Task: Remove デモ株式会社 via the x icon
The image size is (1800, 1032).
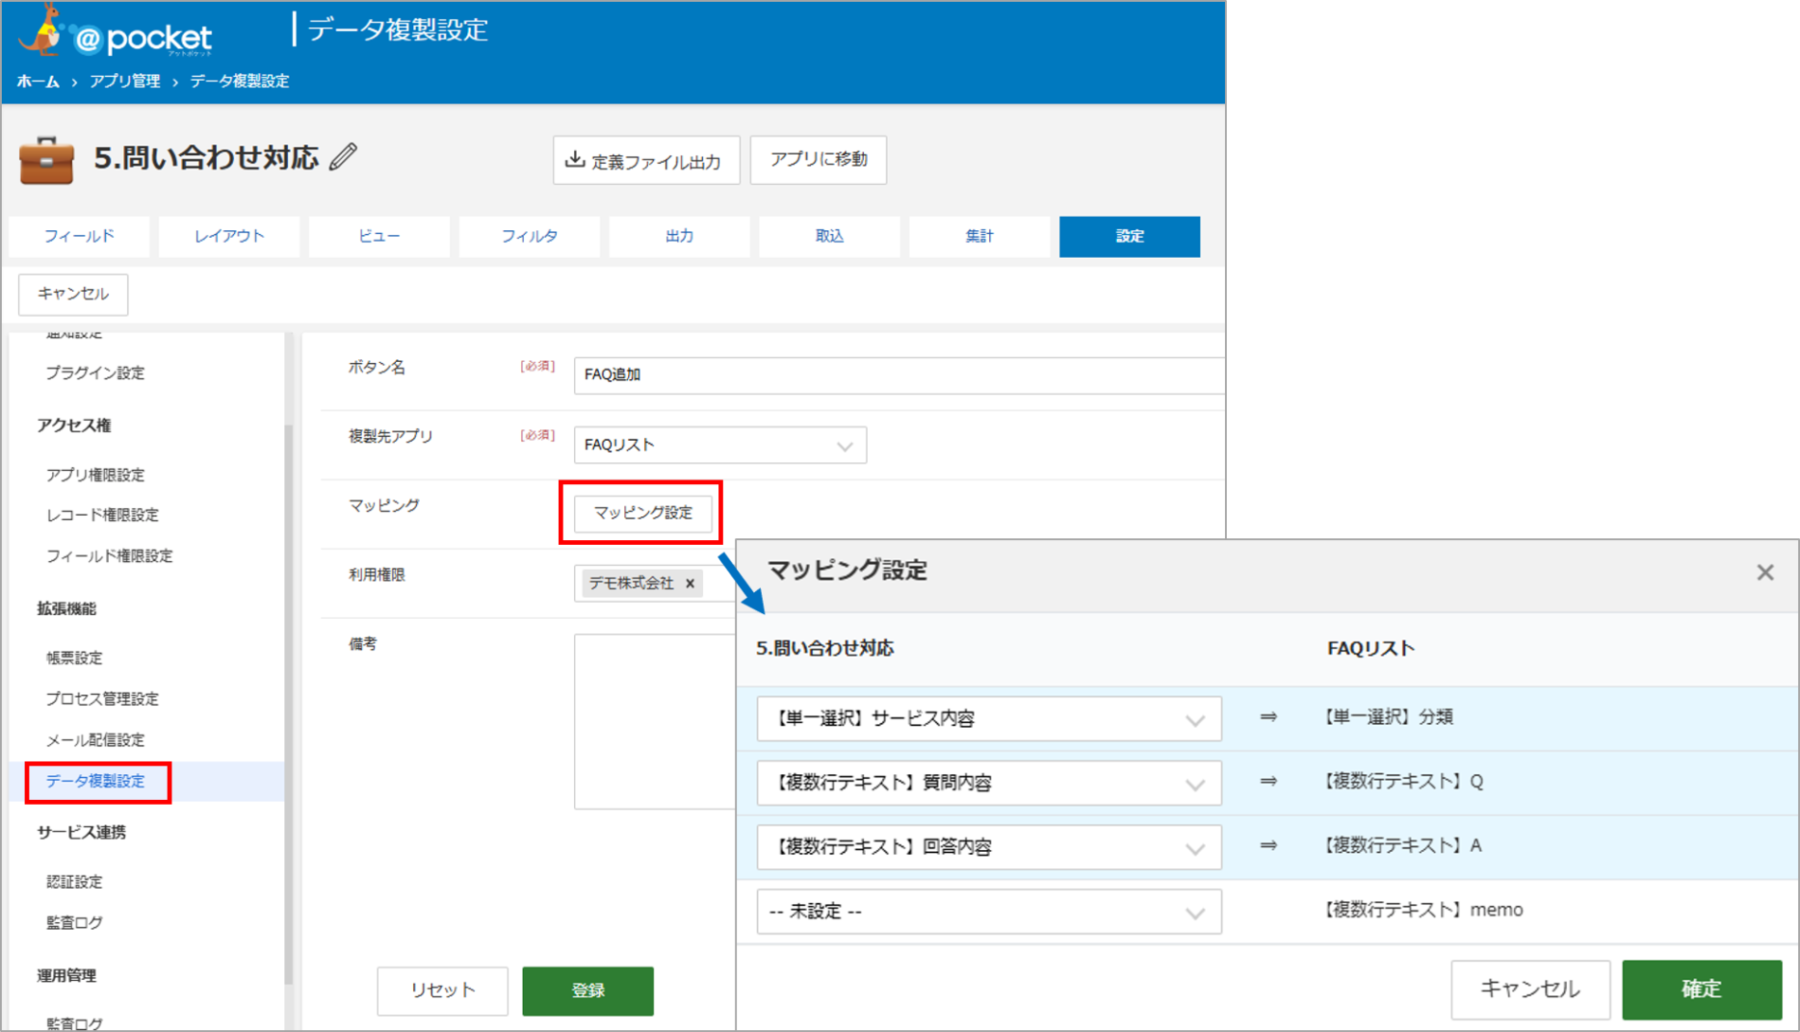Action: coord(690,583)
